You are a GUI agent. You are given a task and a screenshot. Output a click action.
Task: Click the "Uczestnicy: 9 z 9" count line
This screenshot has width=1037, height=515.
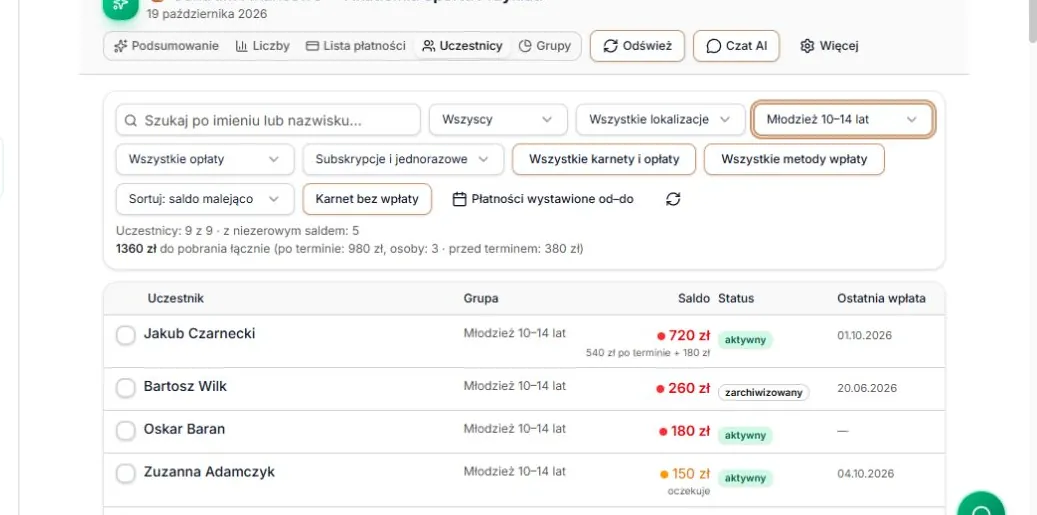click(x=237, y=231)
